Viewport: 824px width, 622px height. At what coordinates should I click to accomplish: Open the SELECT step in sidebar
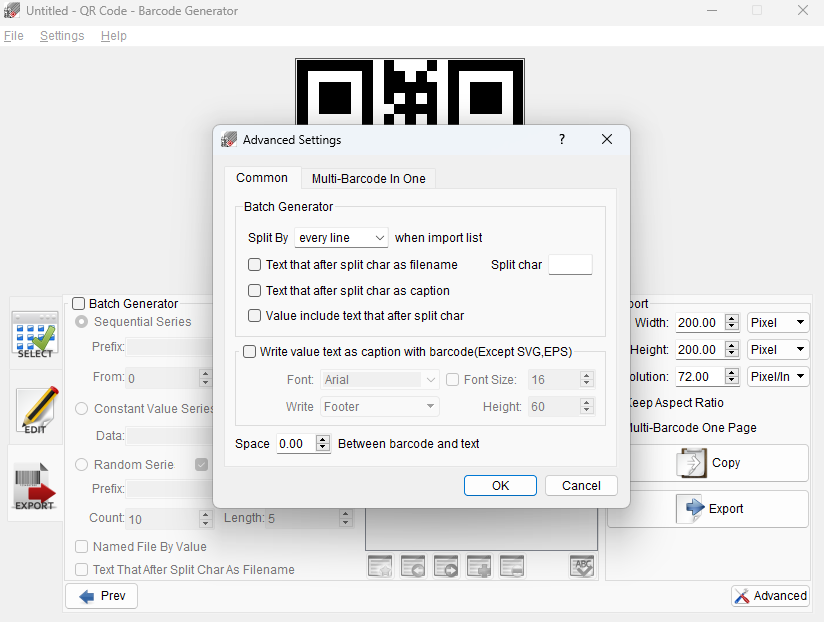click(35, 334)
